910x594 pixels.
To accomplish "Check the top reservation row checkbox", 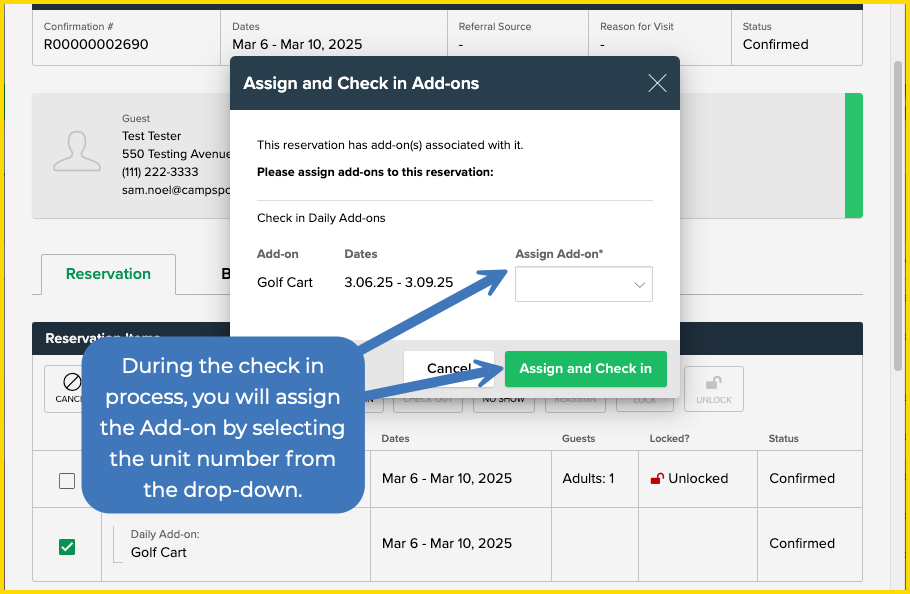I will (67, 480).
